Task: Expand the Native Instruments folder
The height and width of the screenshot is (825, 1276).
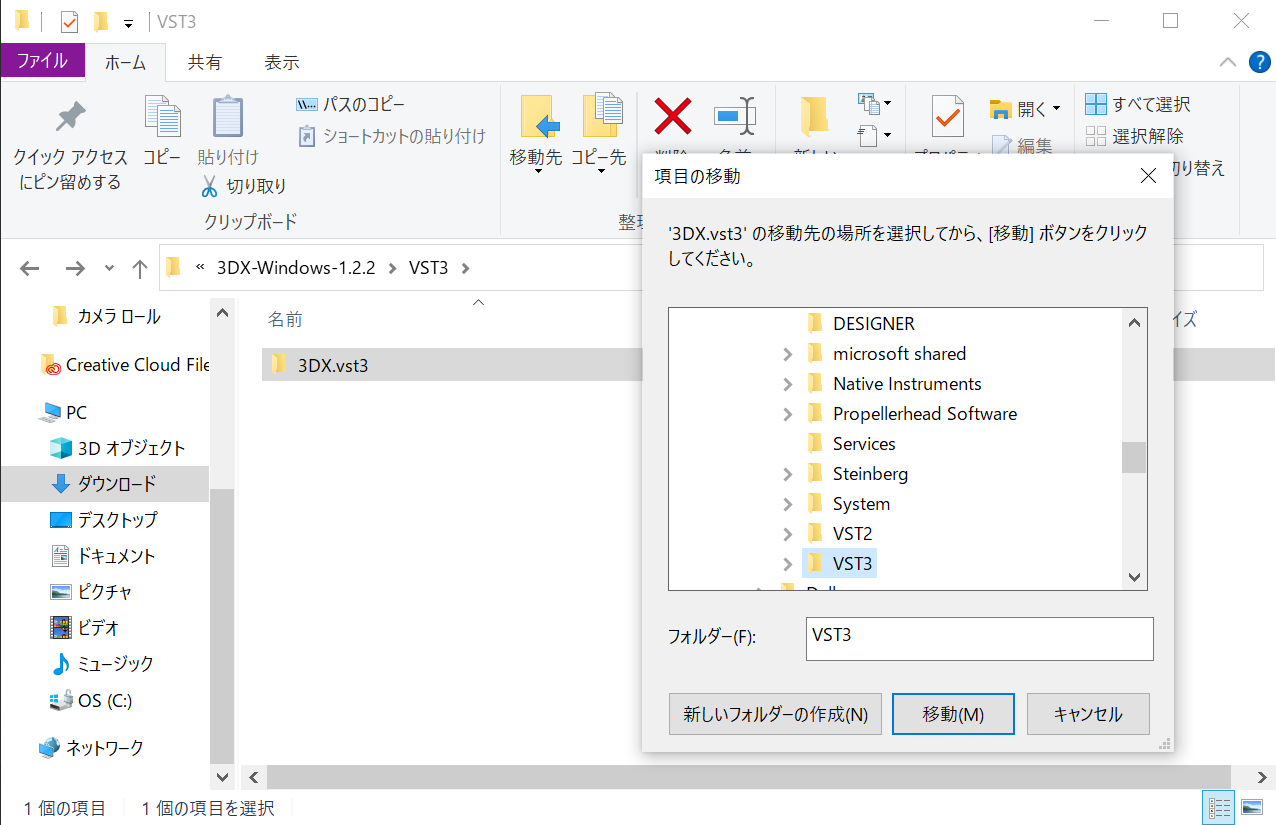Action: click(788, 384)
